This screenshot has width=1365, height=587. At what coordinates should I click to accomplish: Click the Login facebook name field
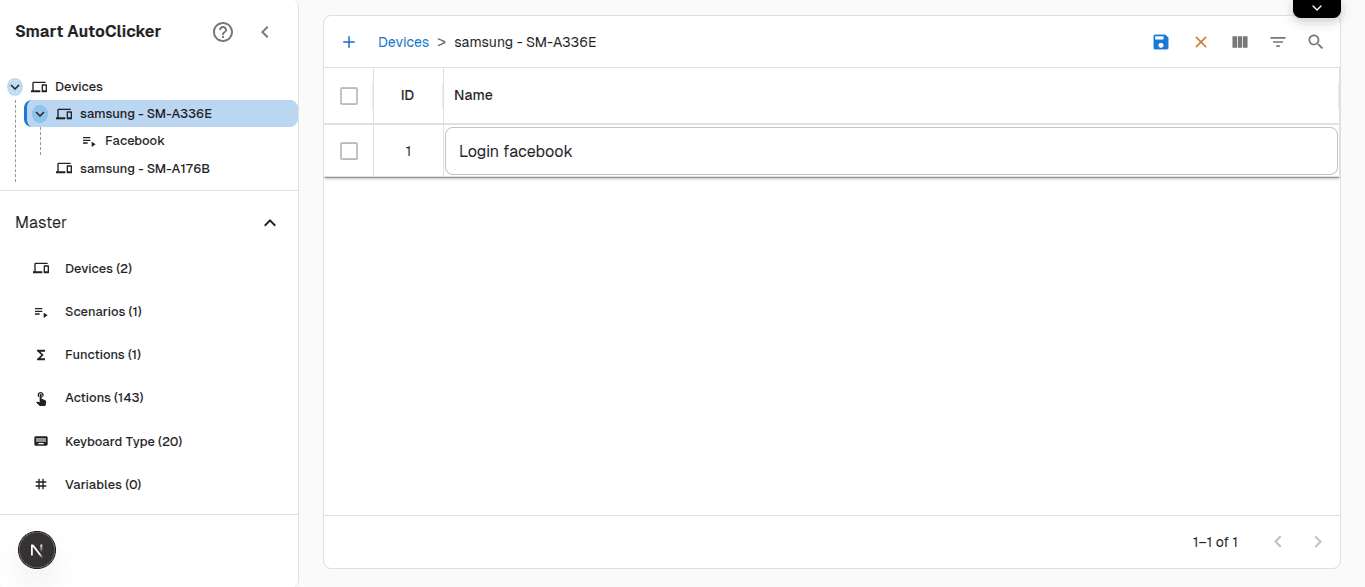click(x=890, y=152)
